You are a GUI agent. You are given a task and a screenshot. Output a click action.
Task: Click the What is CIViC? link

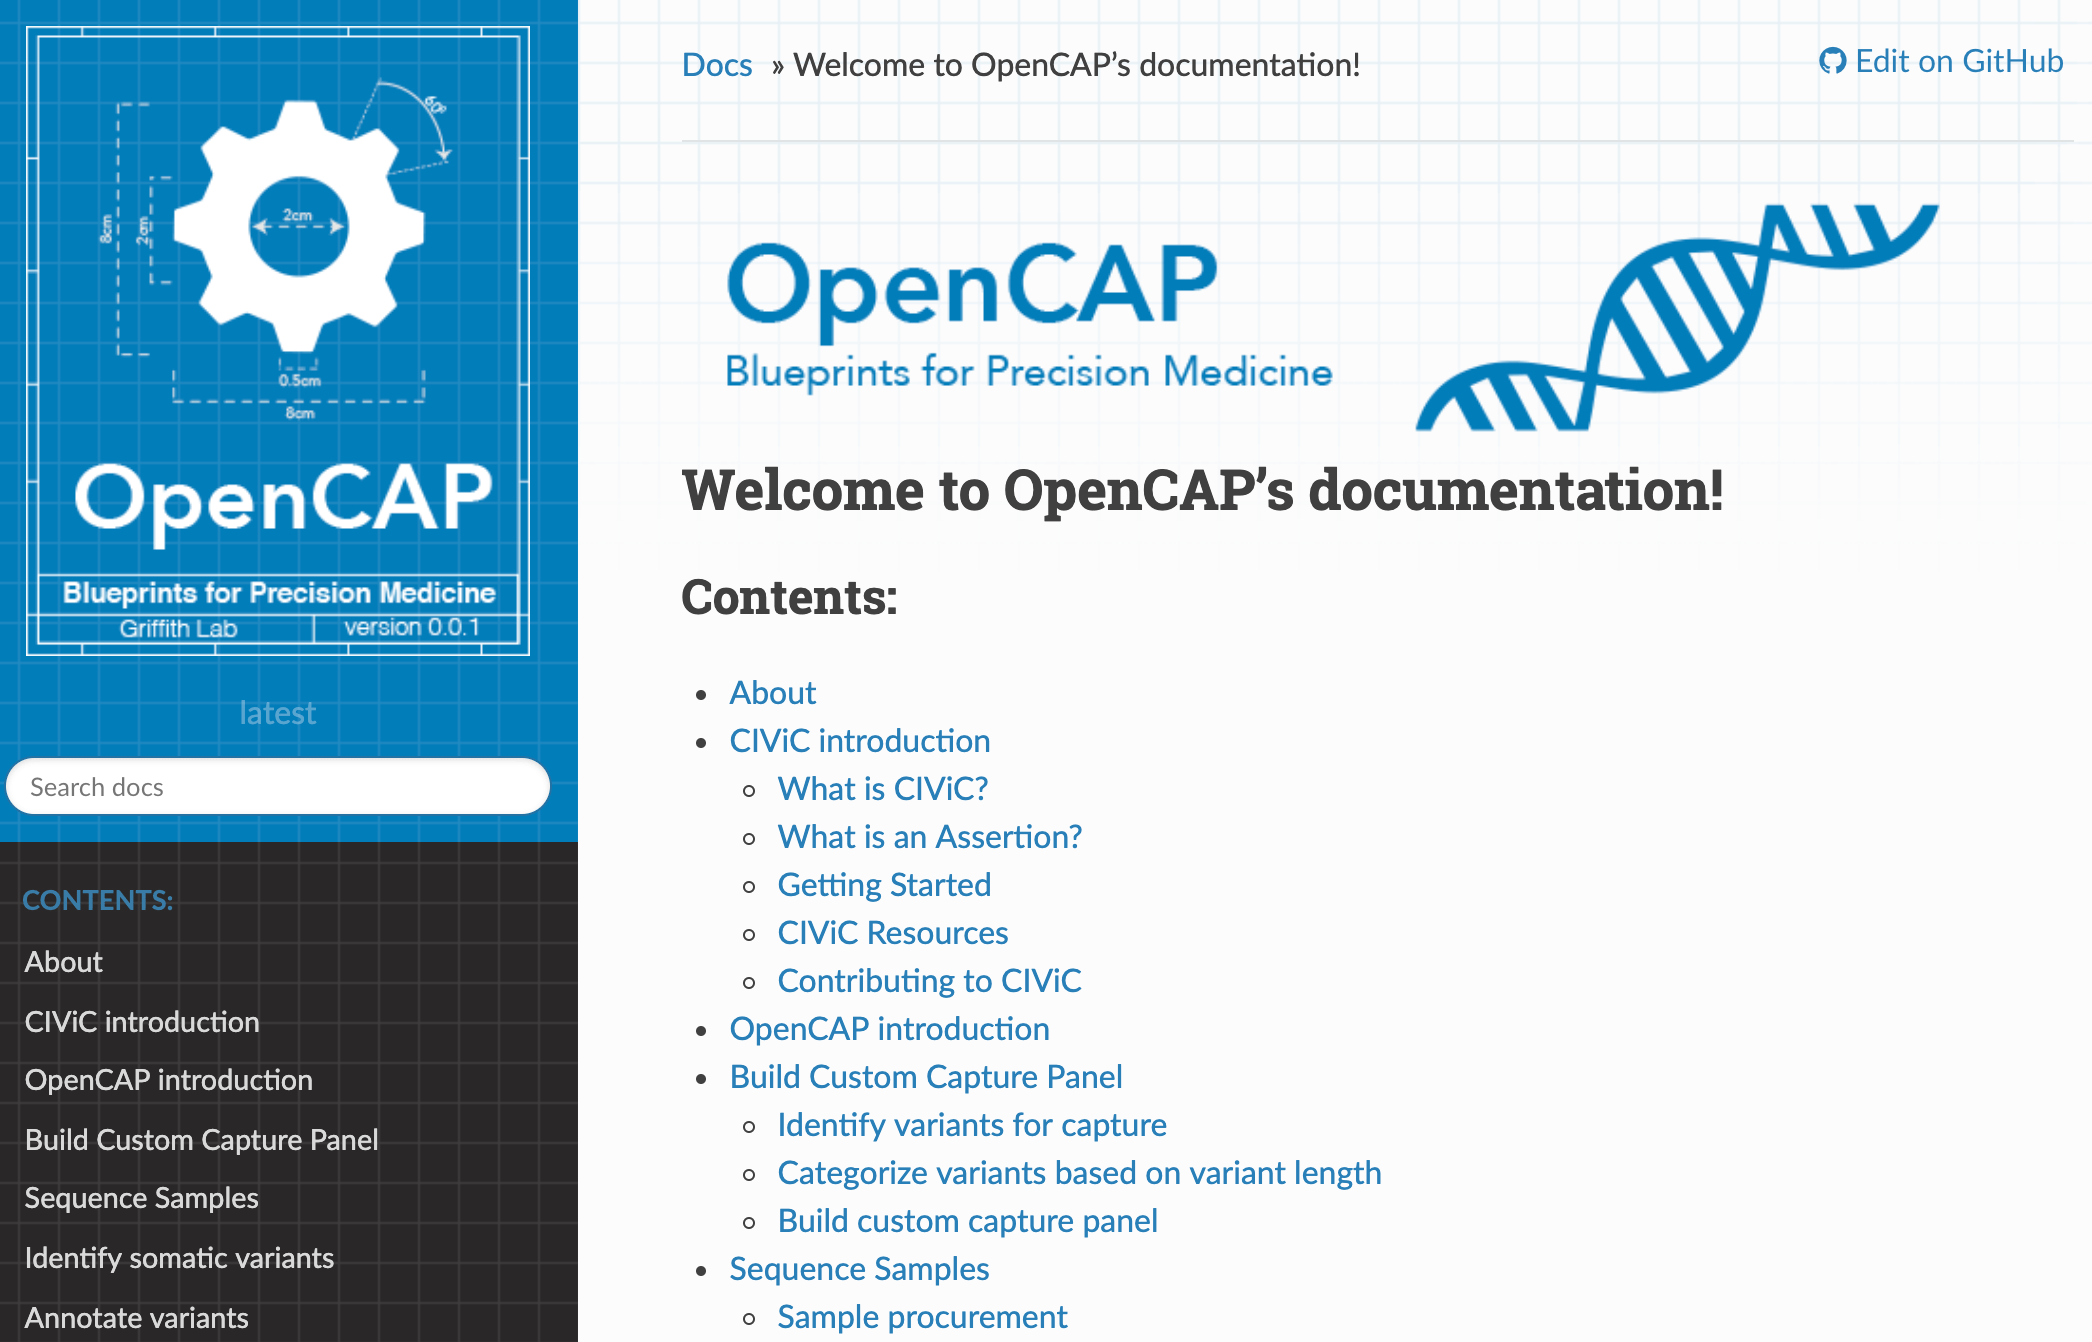(x=882, y=789)
